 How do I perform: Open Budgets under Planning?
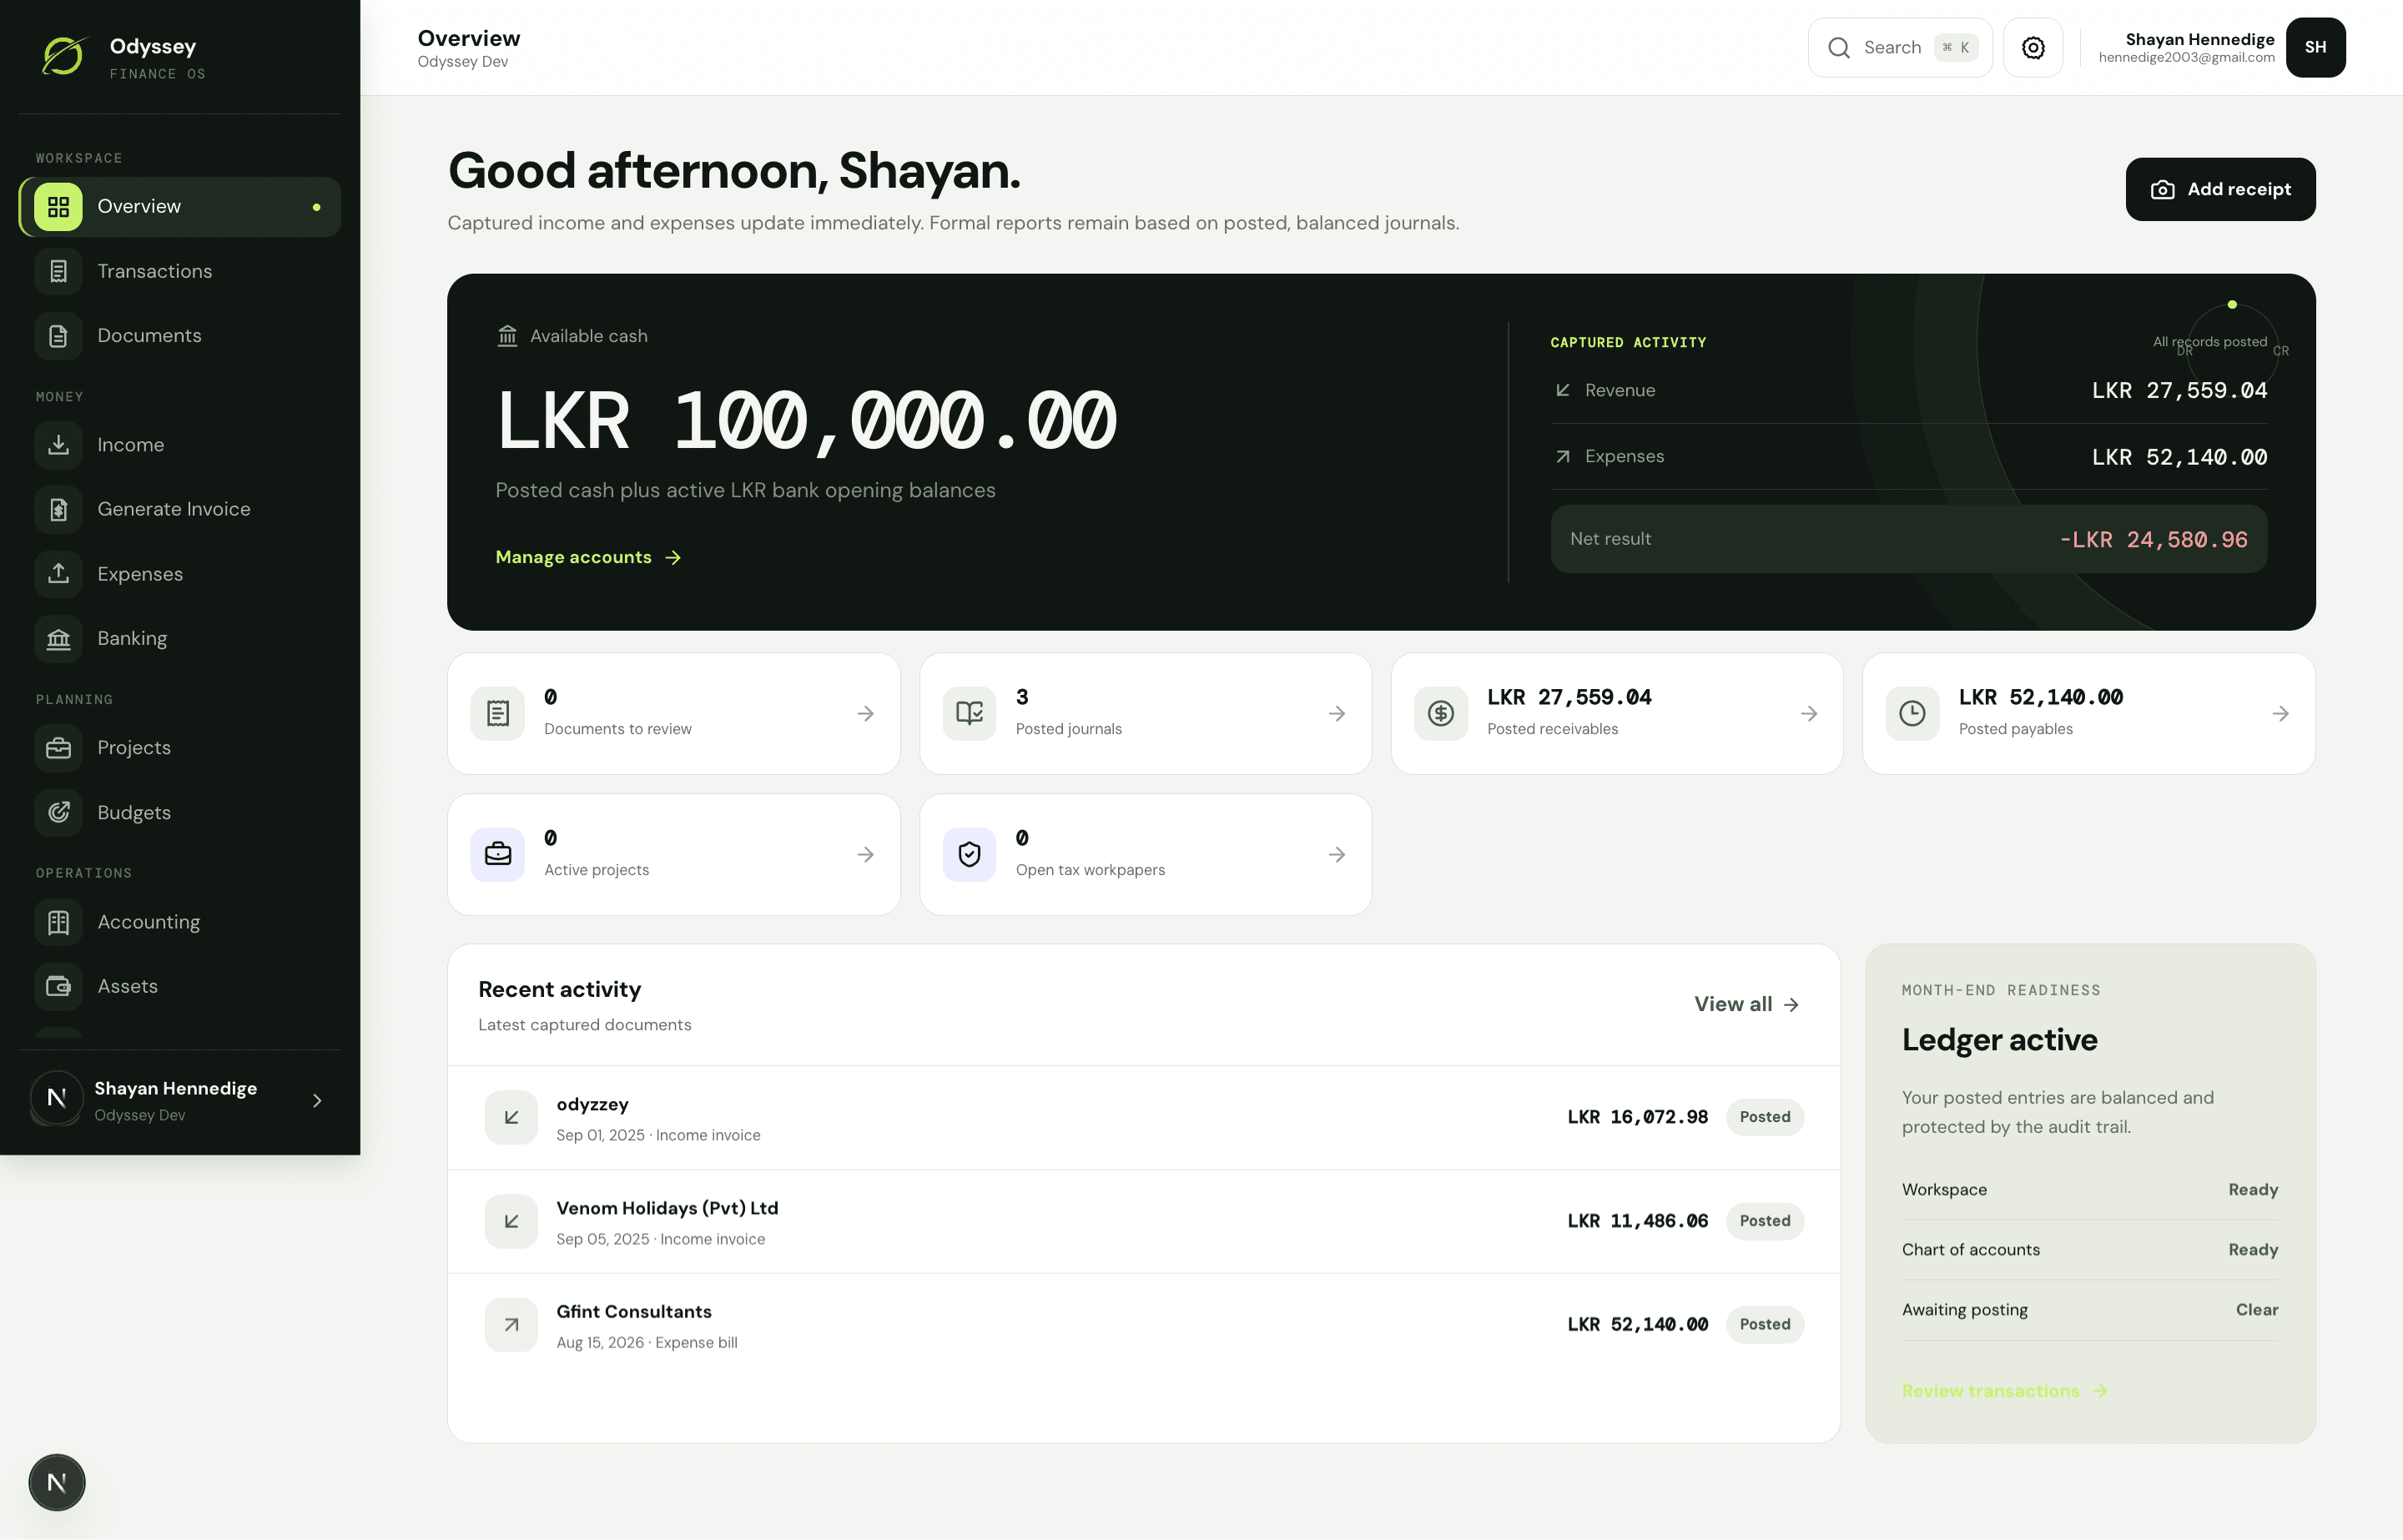click(x=180, y=812)
